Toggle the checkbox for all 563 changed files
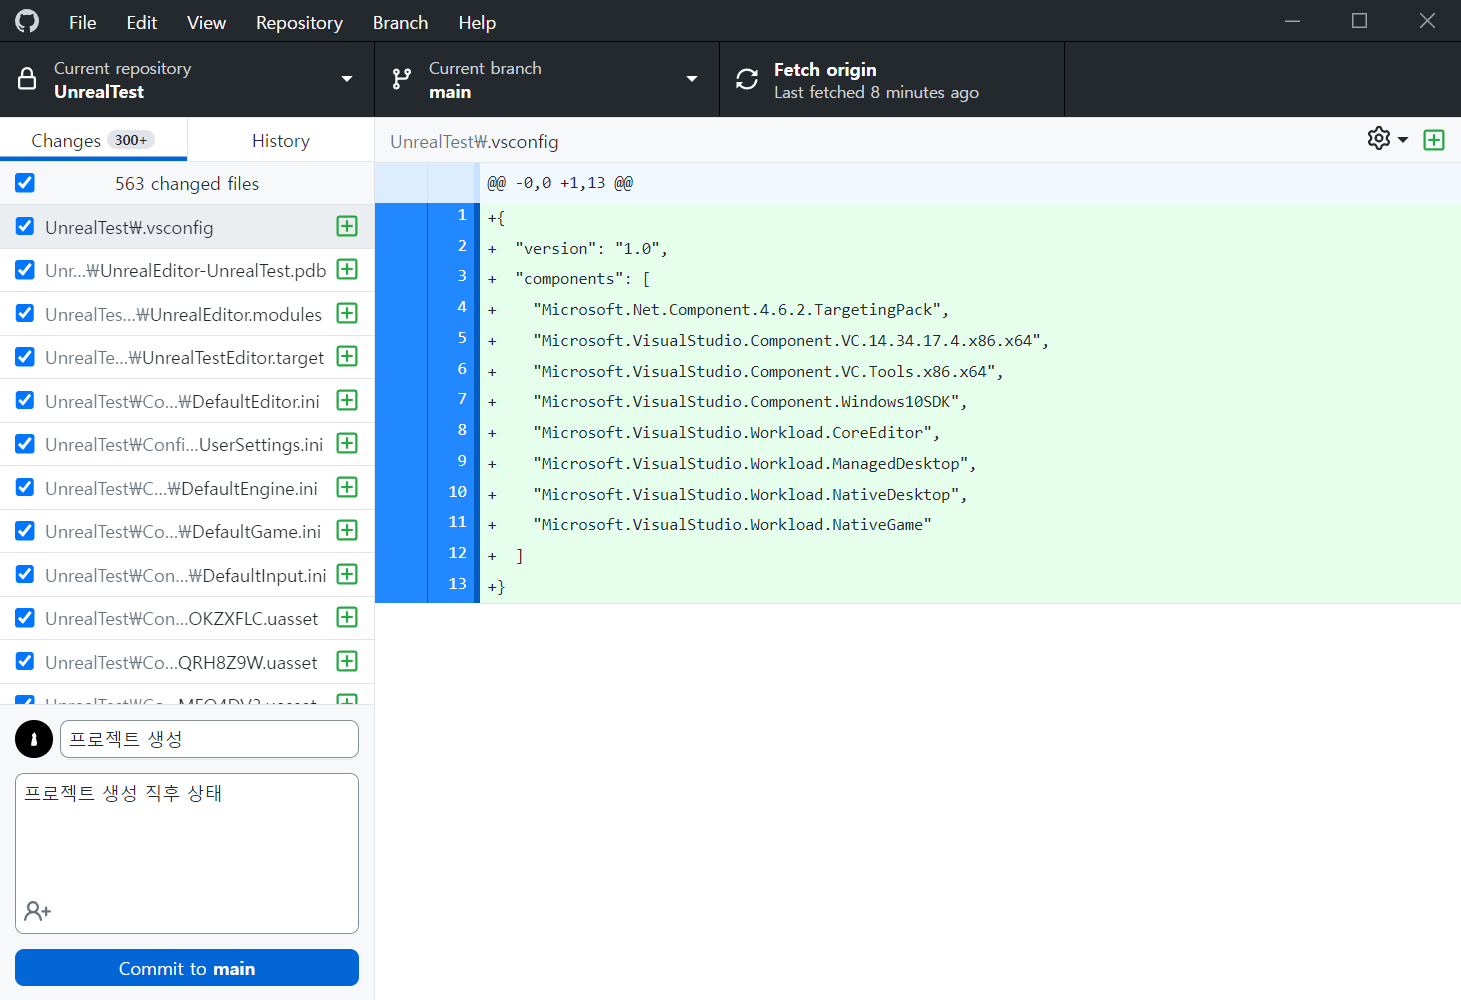Viewport: 1461px width, 1000px height. tap(25, 183)
